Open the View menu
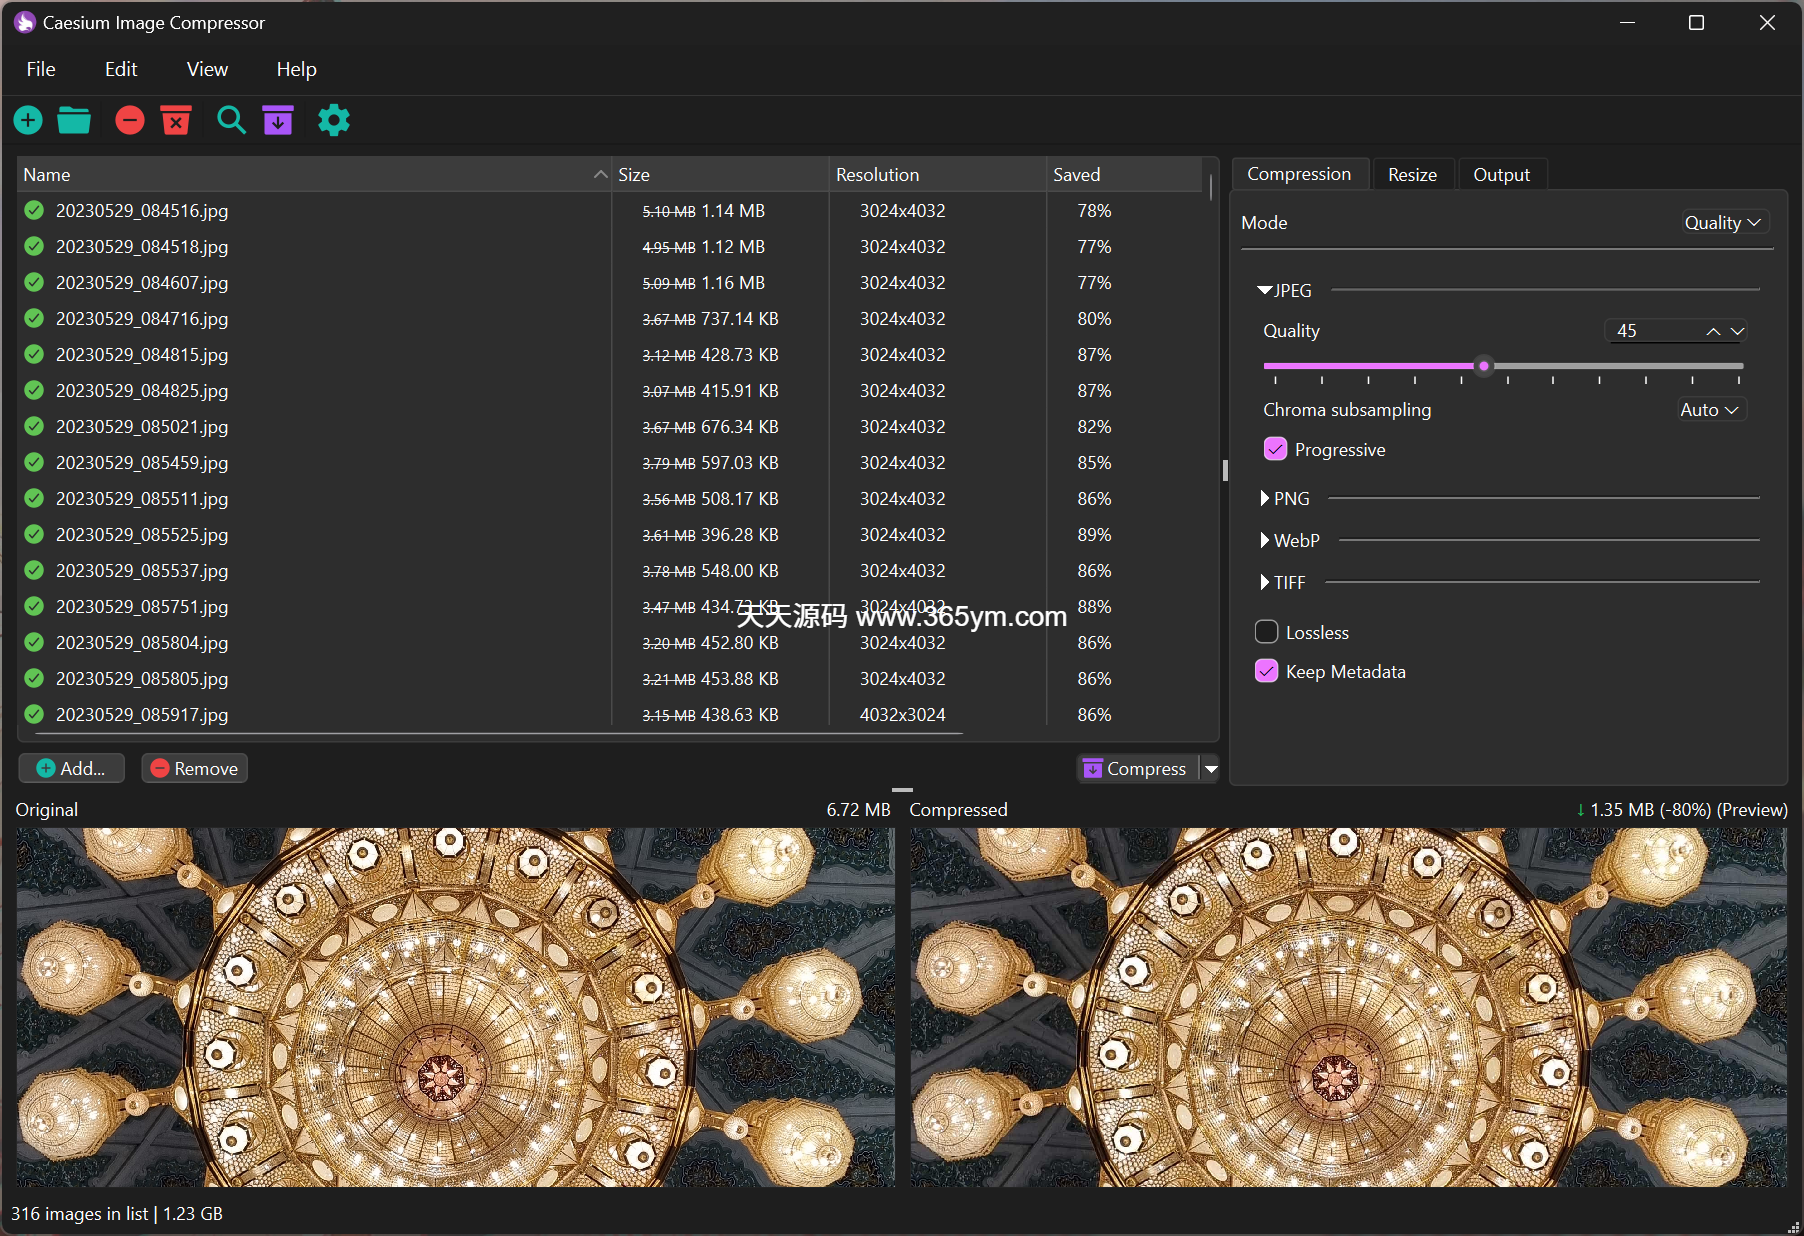The image size is (1804, 1236). 207,69
